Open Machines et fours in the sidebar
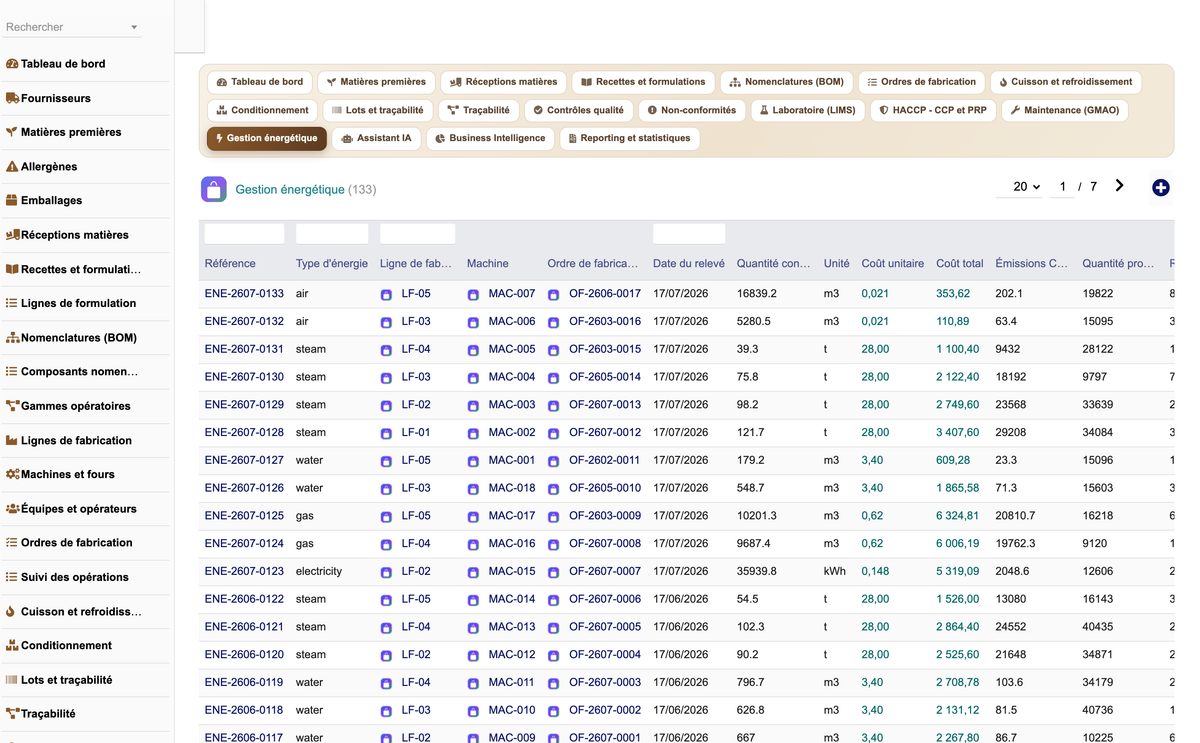1200x743 pixels. [x=61, y=475]
